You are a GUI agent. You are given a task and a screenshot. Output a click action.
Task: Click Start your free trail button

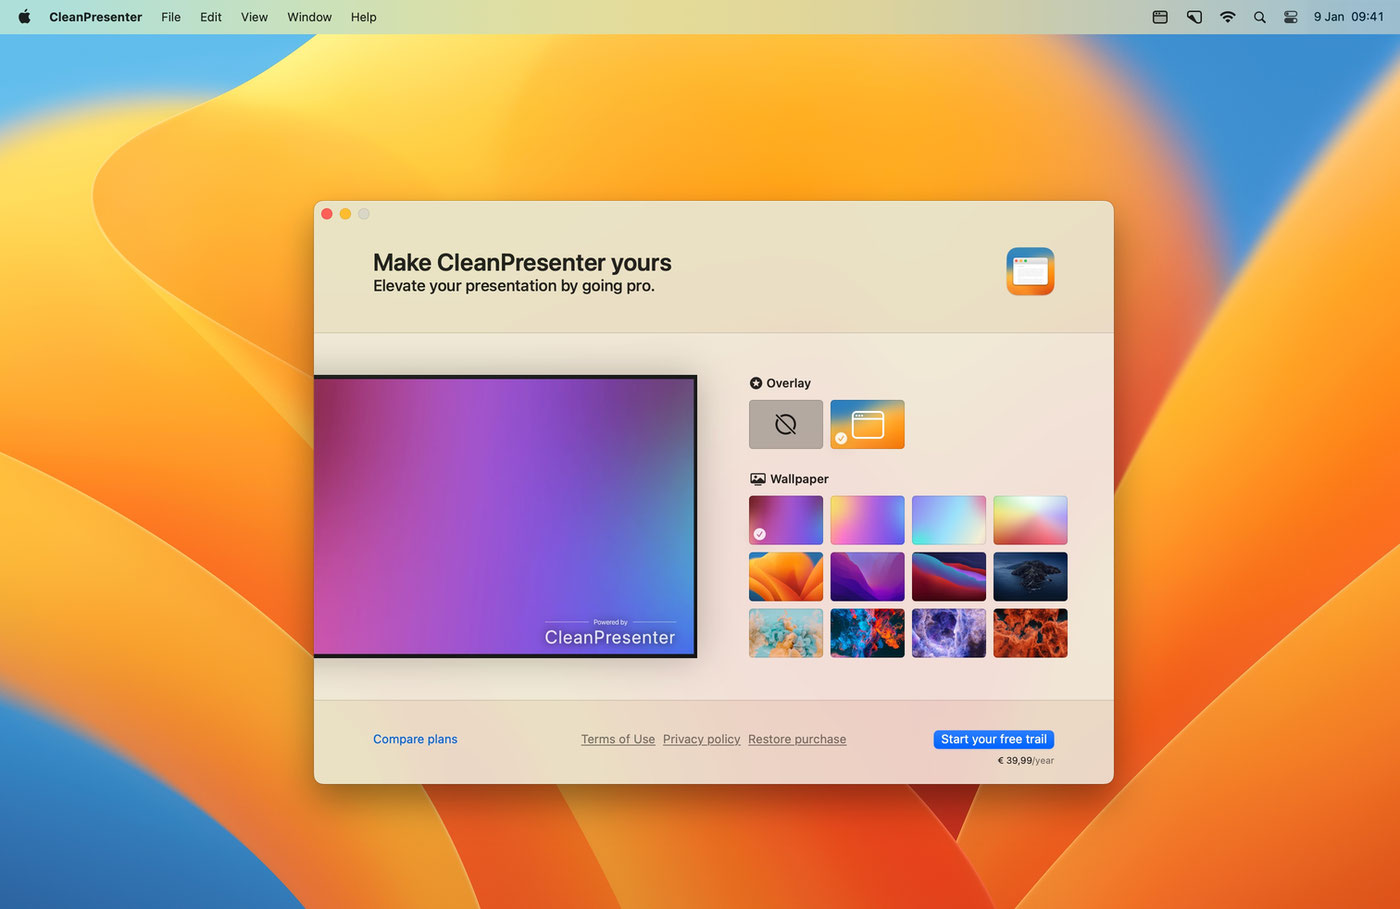pyautogui.click(x=993, y=739)
